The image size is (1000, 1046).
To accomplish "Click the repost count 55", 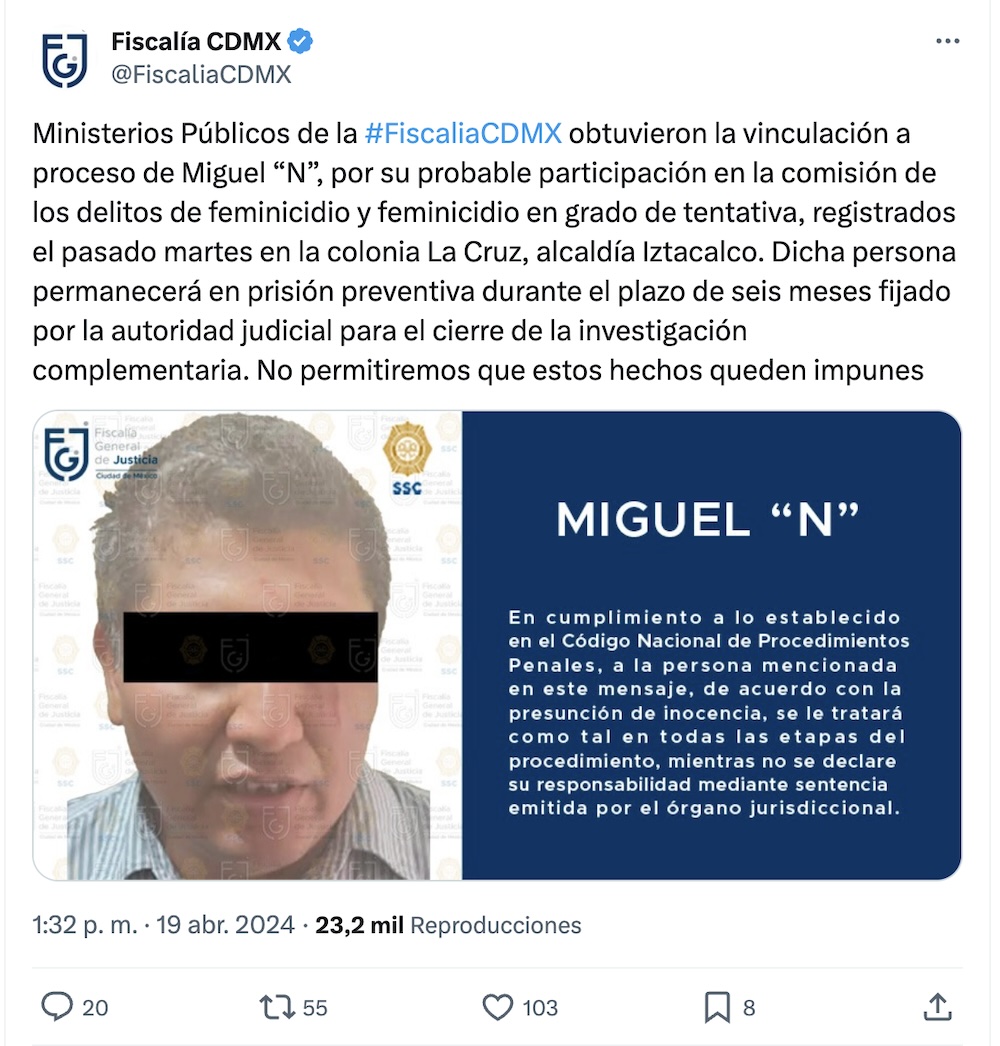I will (x=315, y=1007).
